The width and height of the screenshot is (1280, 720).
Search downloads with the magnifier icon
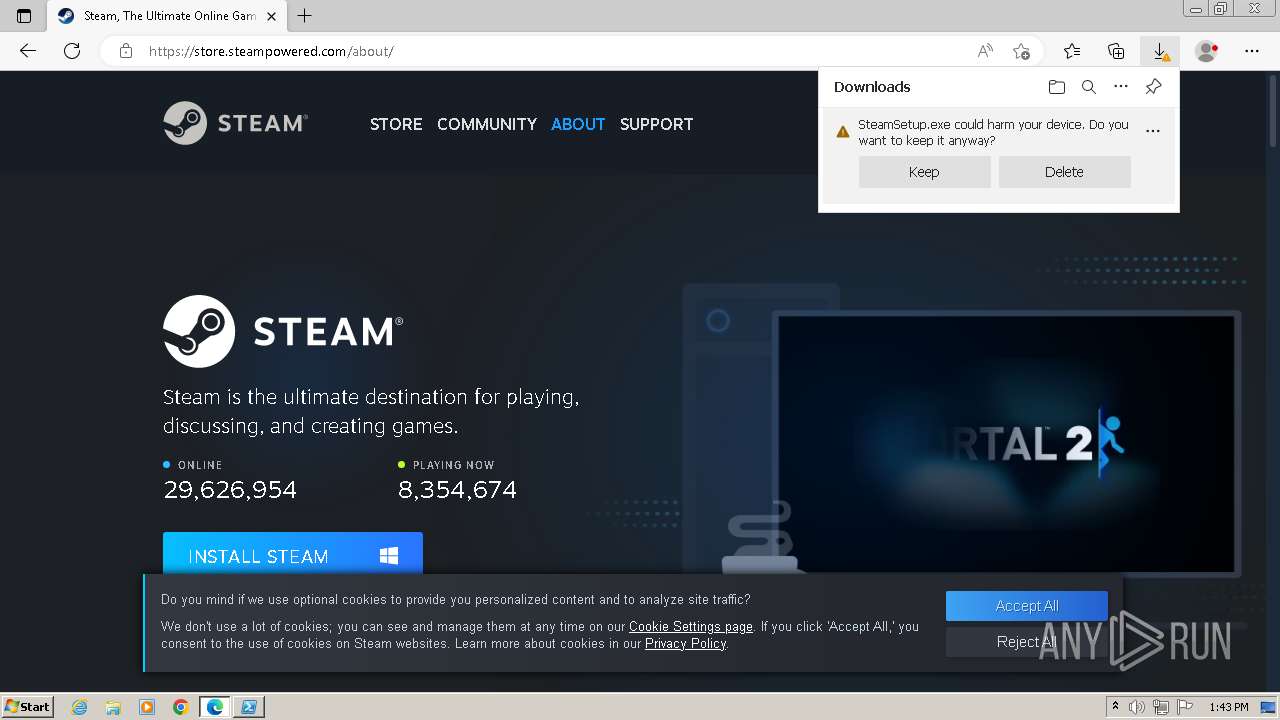(x=1089, y=87)
